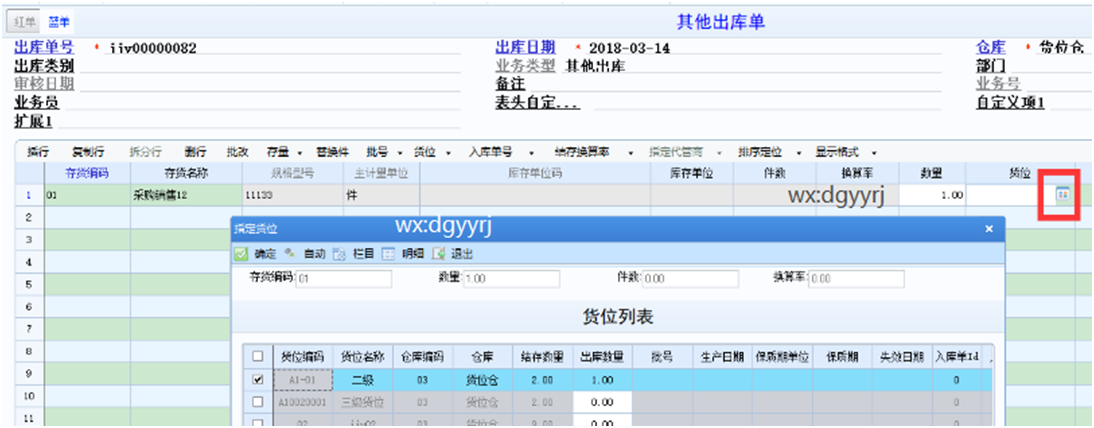The height and width of the screenshot is (428, 1094).
Task: Click the 货位编码 cell A10020001
Action: pyautogui.click(x=303, y=402)
